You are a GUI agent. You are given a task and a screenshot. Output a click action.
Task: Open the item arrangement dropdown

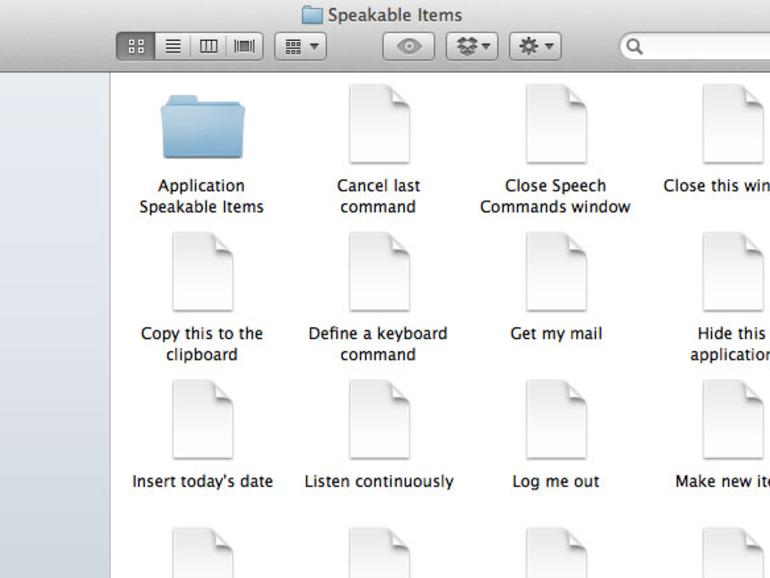tap(301, 47)
